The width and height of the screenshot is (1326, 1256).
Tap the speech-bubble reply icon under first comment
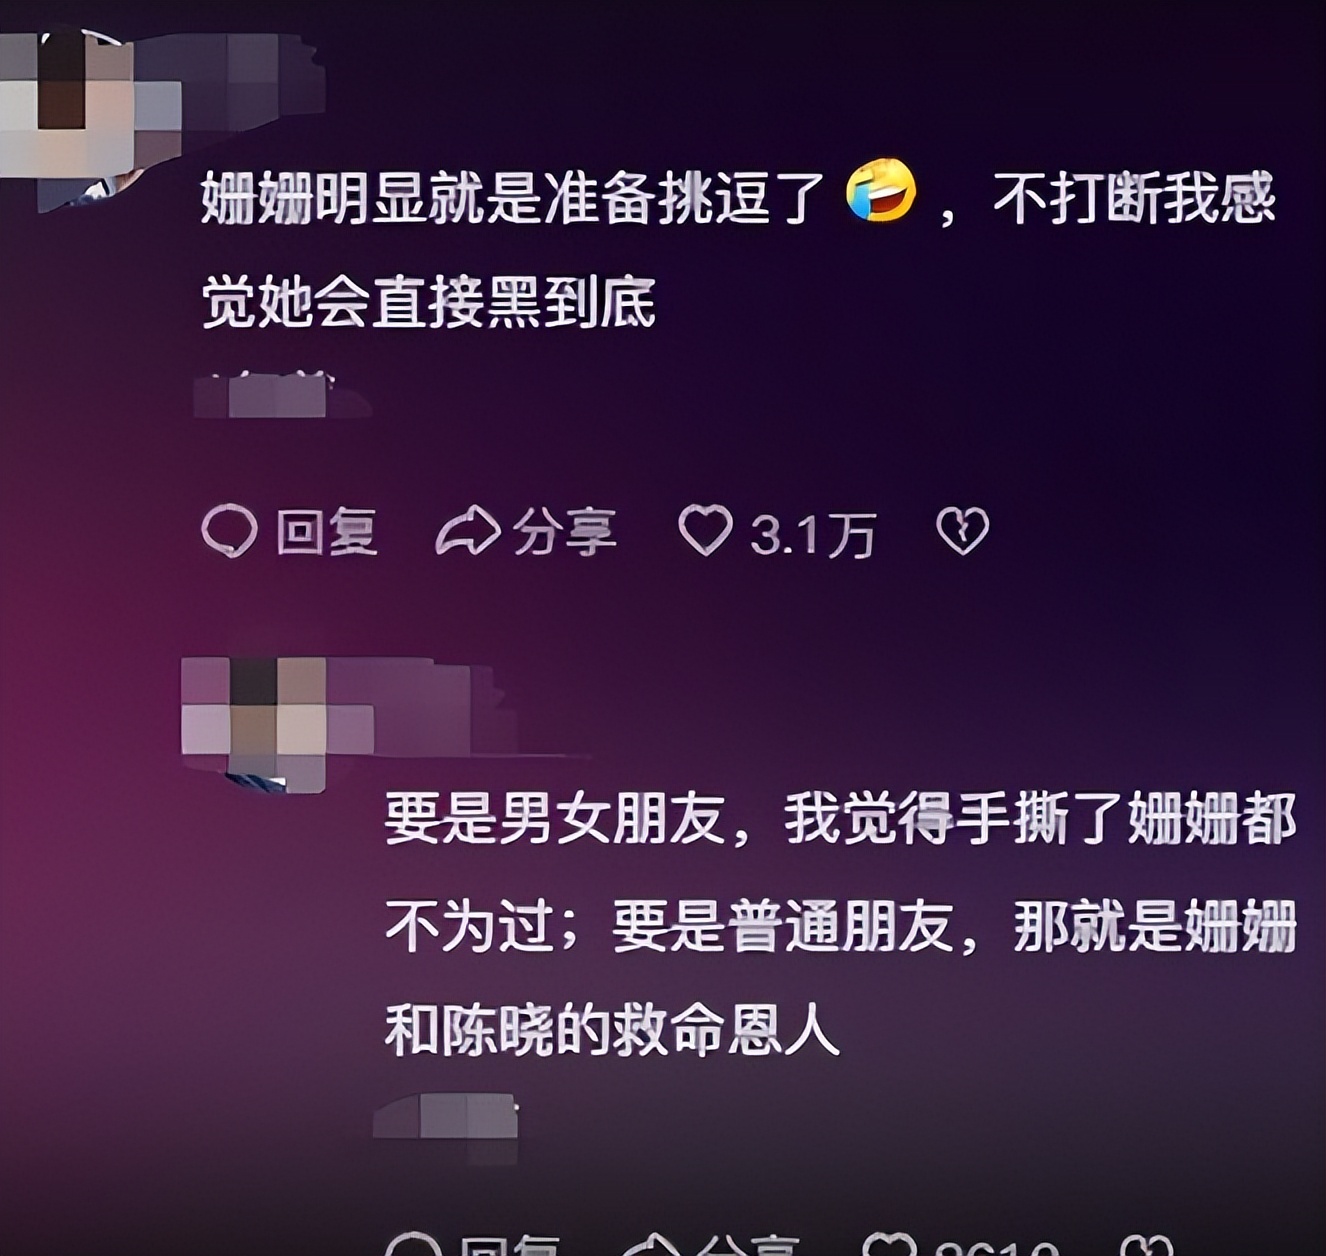coord(230,530)
